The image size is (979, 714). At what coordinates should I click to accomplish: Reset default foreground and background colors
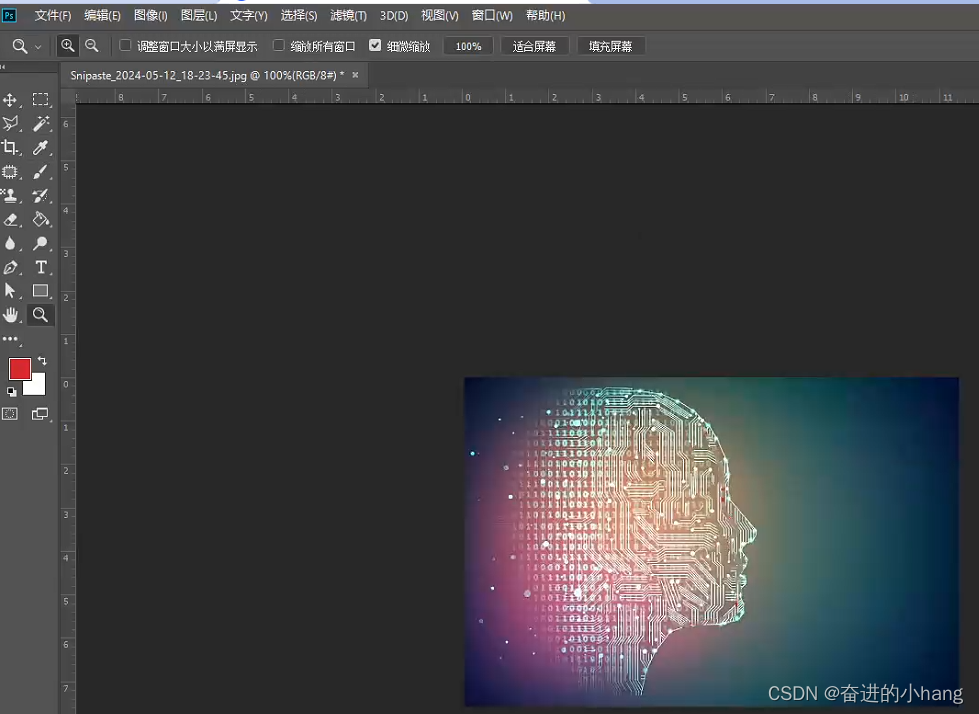tap(11, 392)
